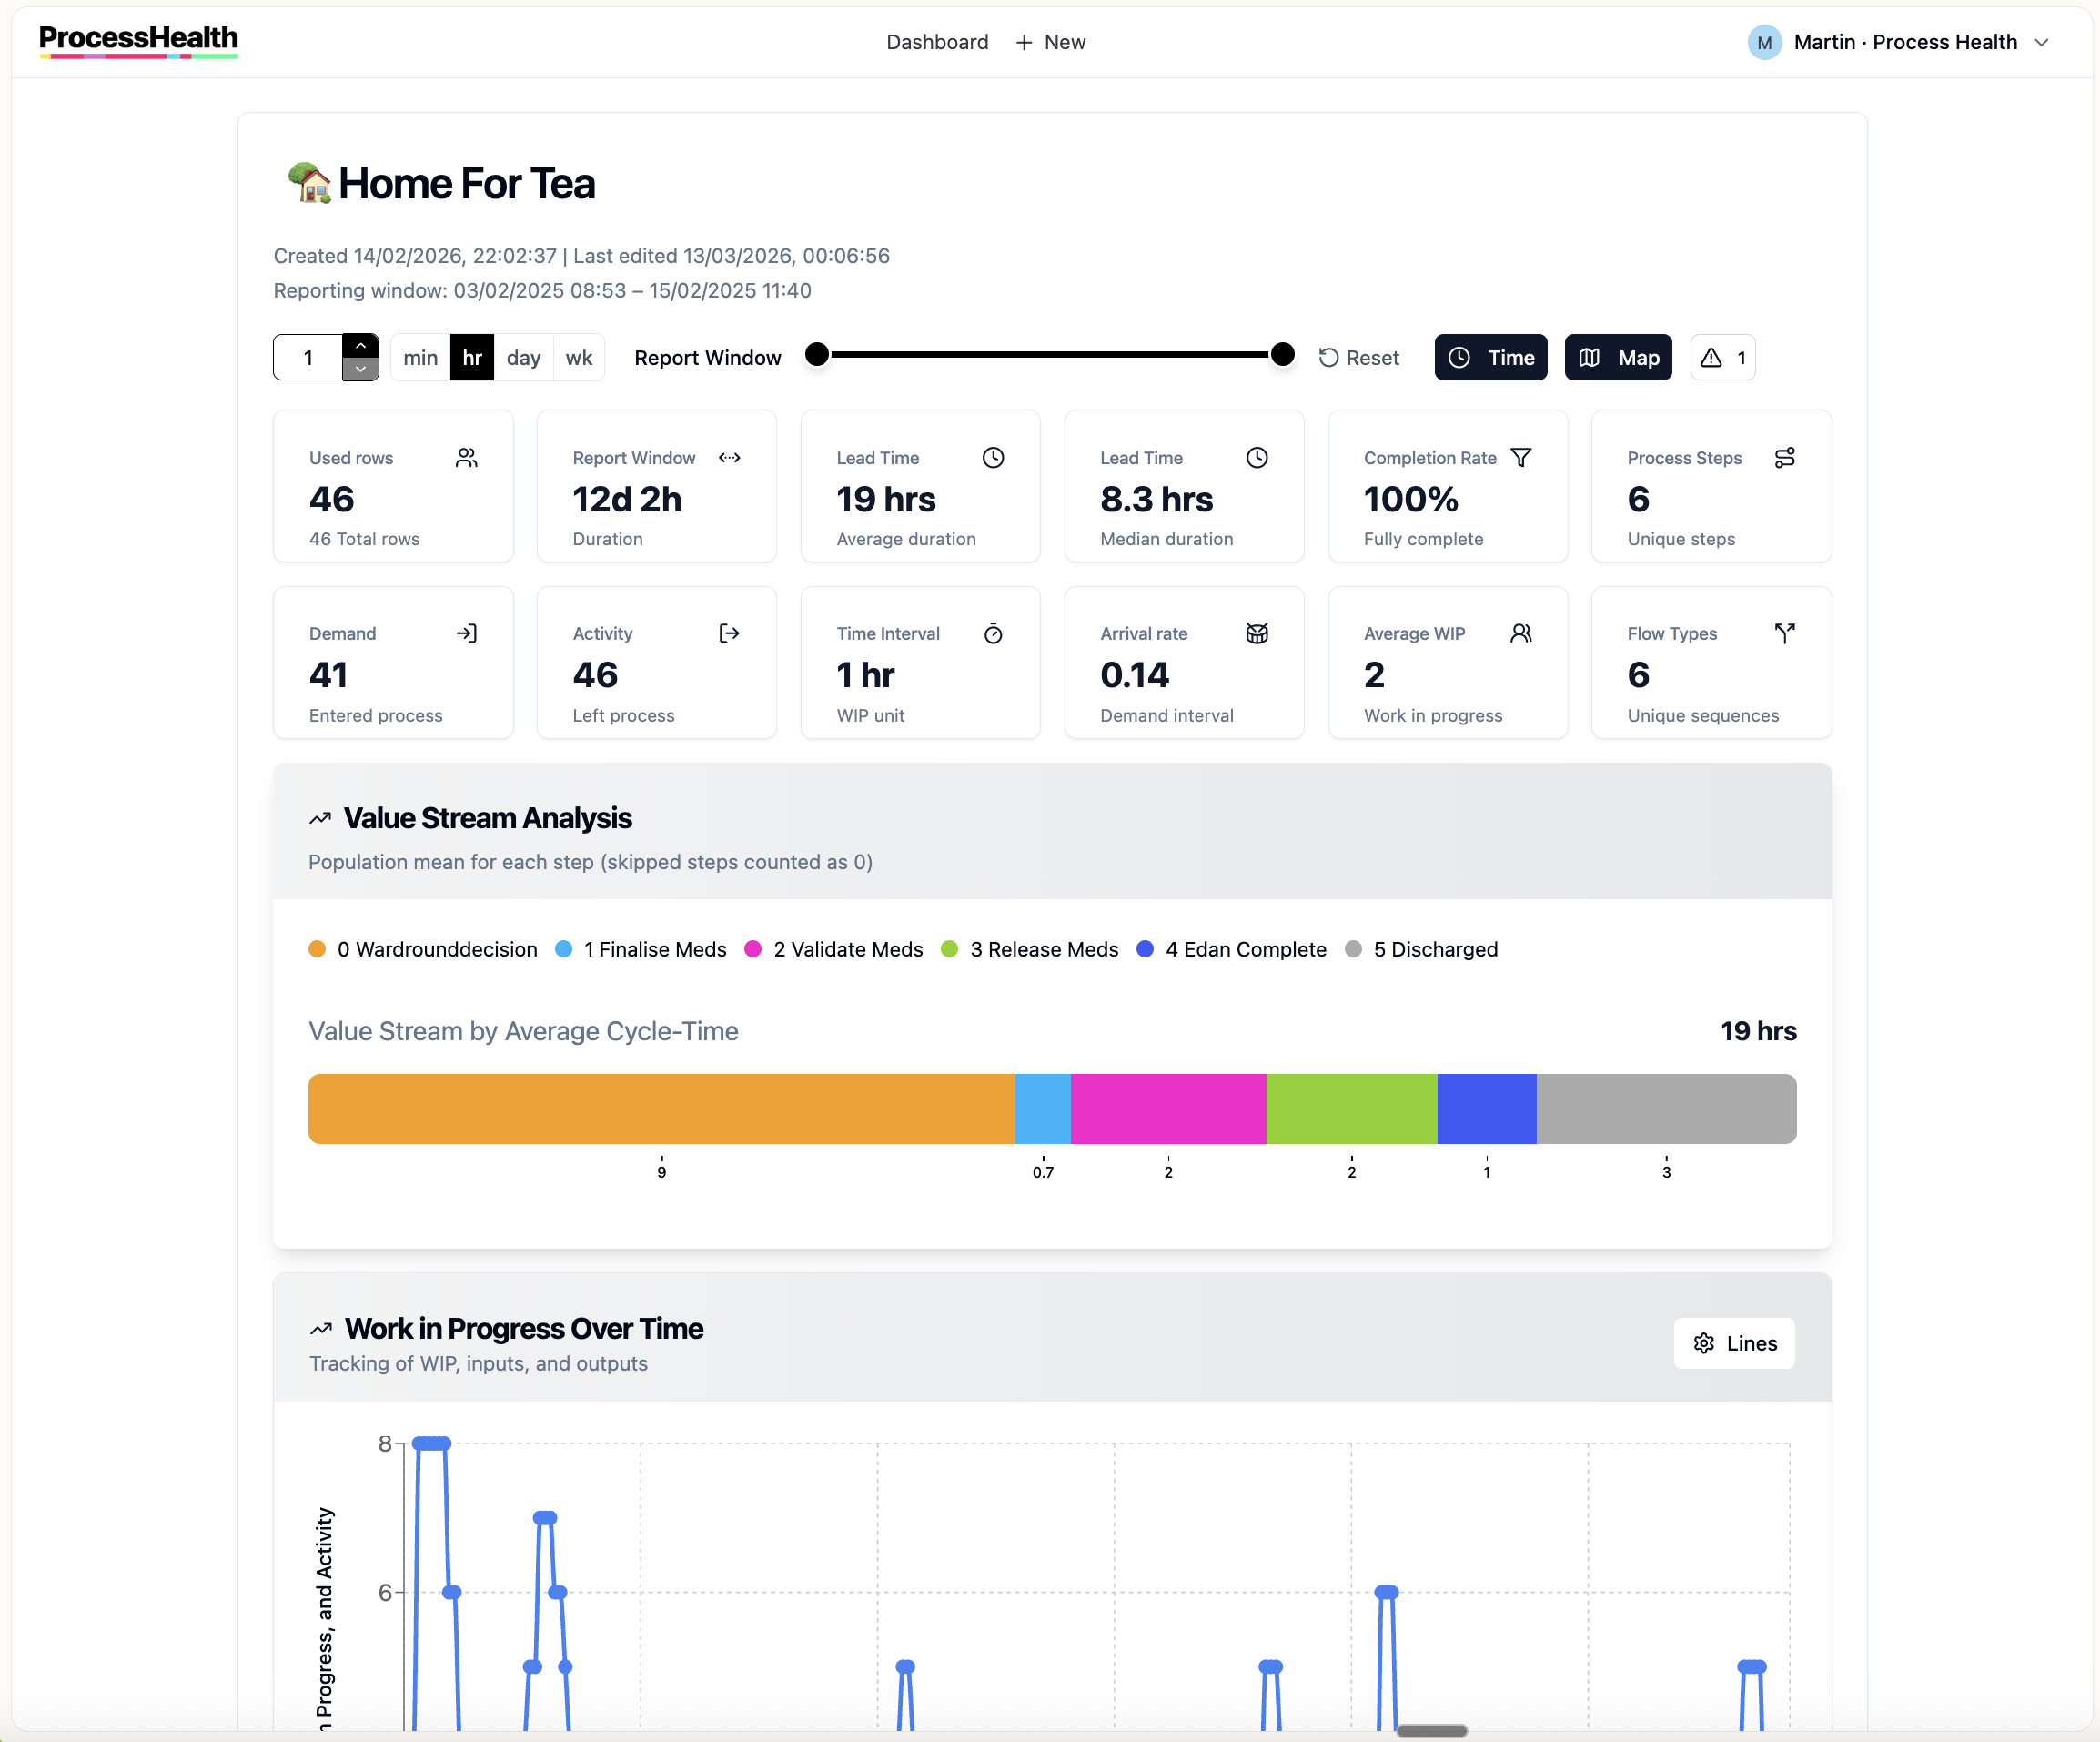Click the Process Steps route icon
The width and height of the screenshot is (2100, 1742).
1784,457
